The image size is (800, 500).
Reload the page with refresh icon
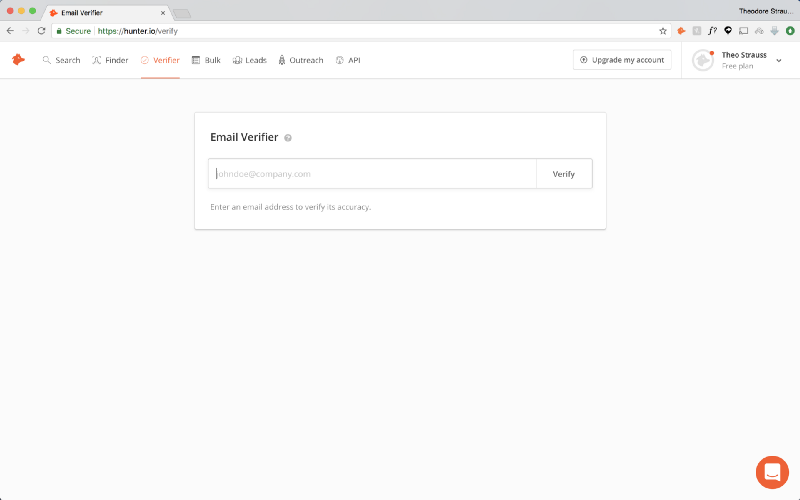pos(41,31)
